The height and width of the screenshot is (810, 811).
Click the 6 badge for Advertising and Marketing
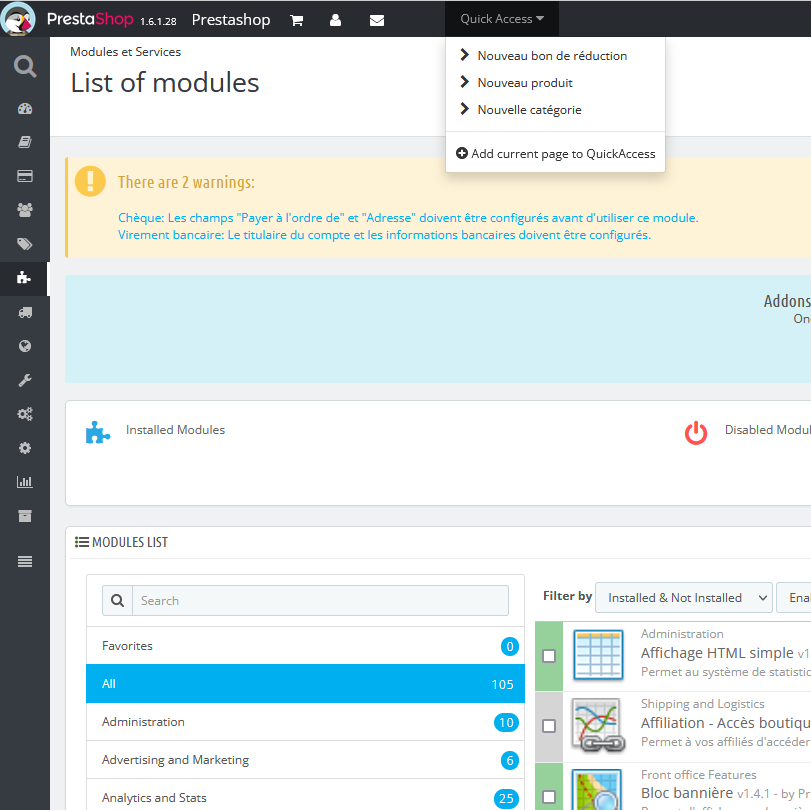pos(509,760)
